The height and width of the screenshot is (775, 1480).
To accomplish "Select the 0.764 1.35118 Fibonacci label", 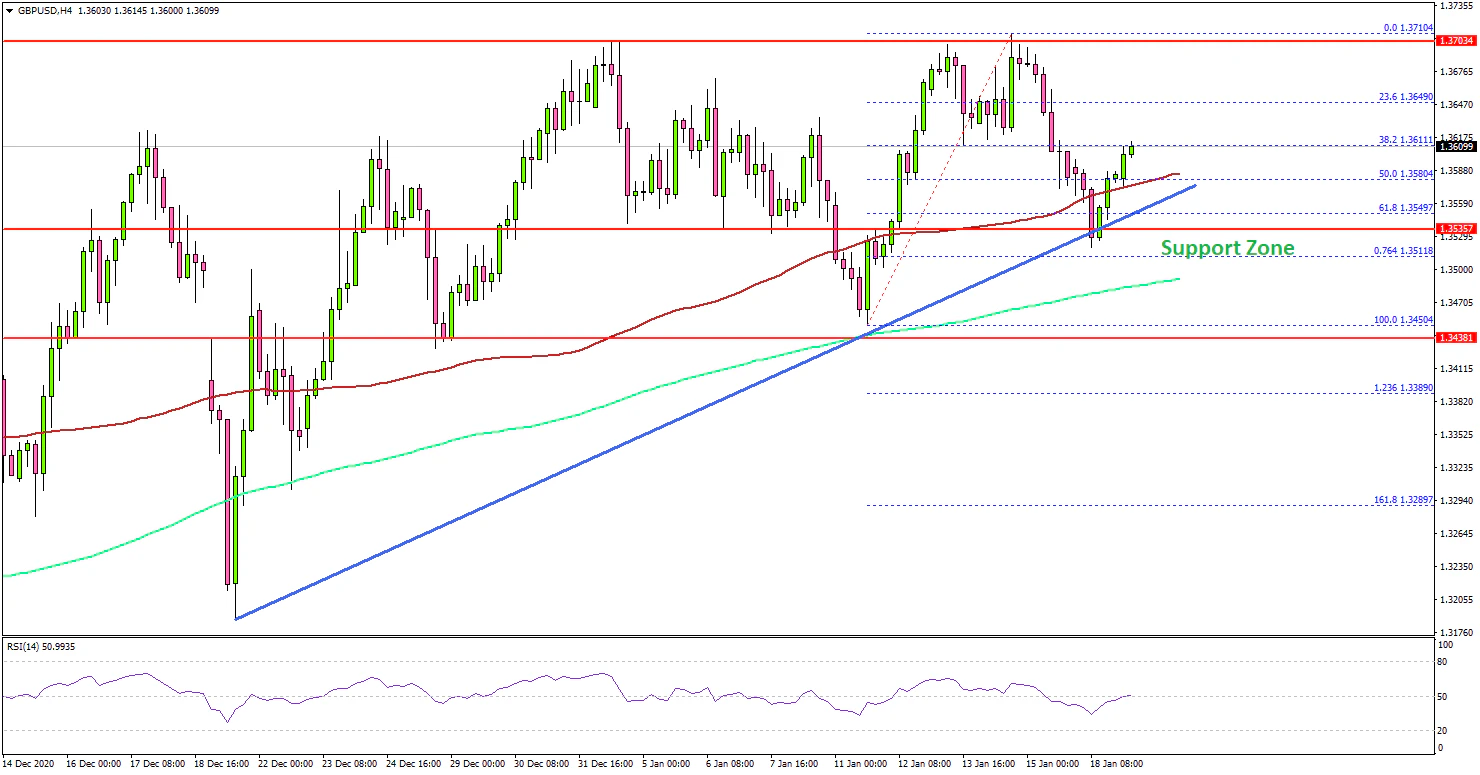I will (1403, 250).
